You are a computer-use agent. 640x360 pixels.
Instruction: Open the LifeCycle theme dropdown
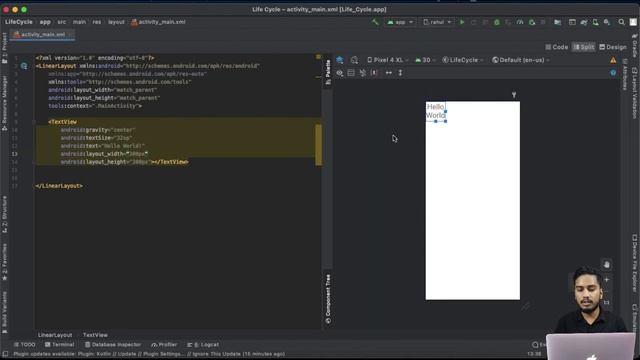[x=463, y=60]
